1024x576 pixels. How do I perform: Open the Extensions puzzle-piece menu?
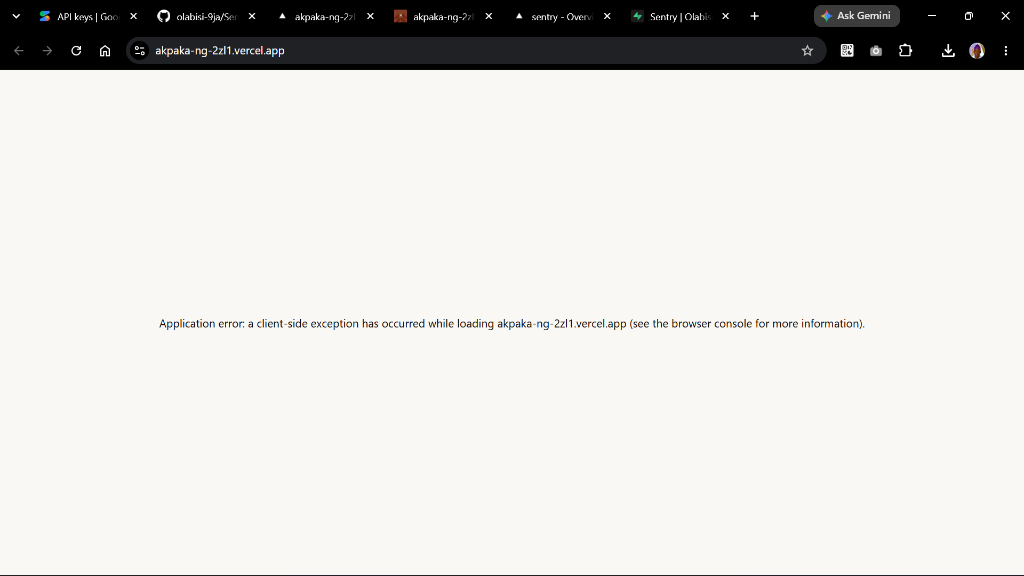[x=905, y=51]
